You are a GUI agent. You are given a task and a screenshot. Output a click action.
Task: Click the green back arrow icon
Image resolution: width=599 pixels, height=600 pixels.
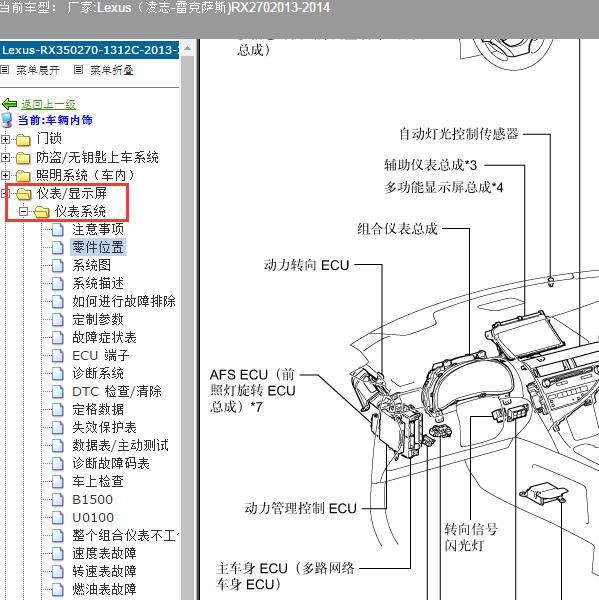pyautogui.click(x=9, y=103)
